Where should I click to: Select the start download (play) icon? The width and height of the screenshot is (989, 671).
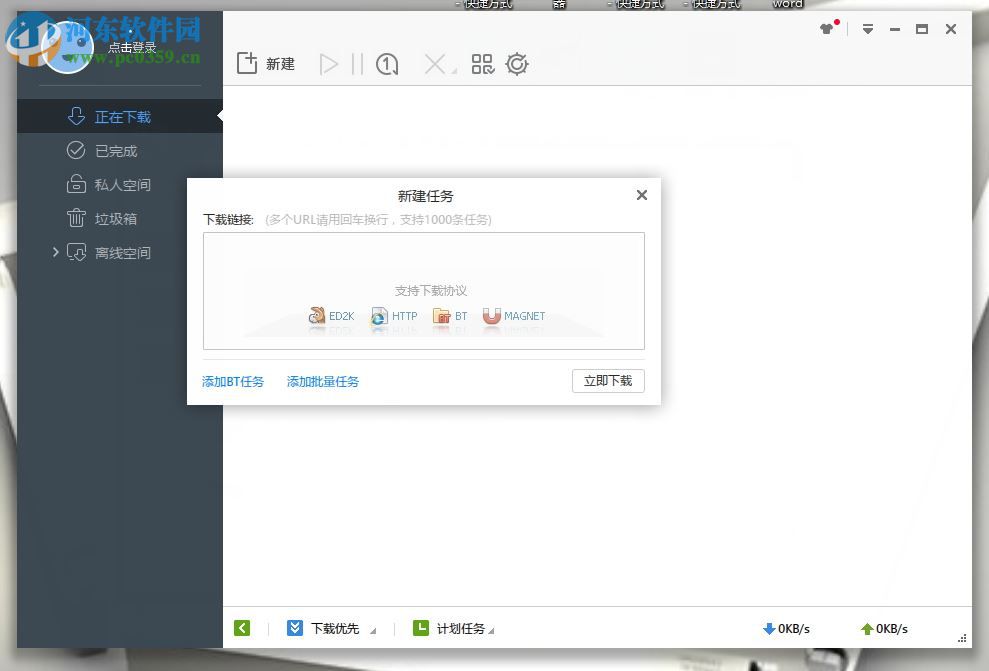(329, 63)
